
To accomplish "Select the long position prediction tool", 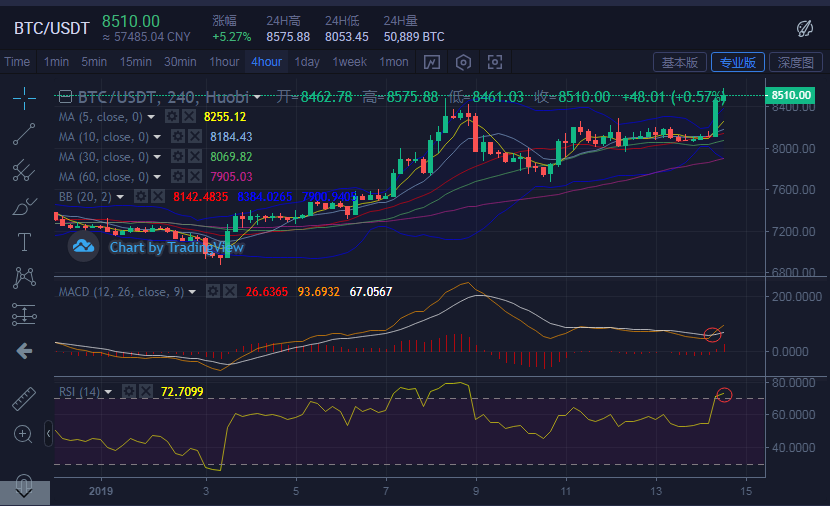I will pyautogui.click(x=24, y=314).
